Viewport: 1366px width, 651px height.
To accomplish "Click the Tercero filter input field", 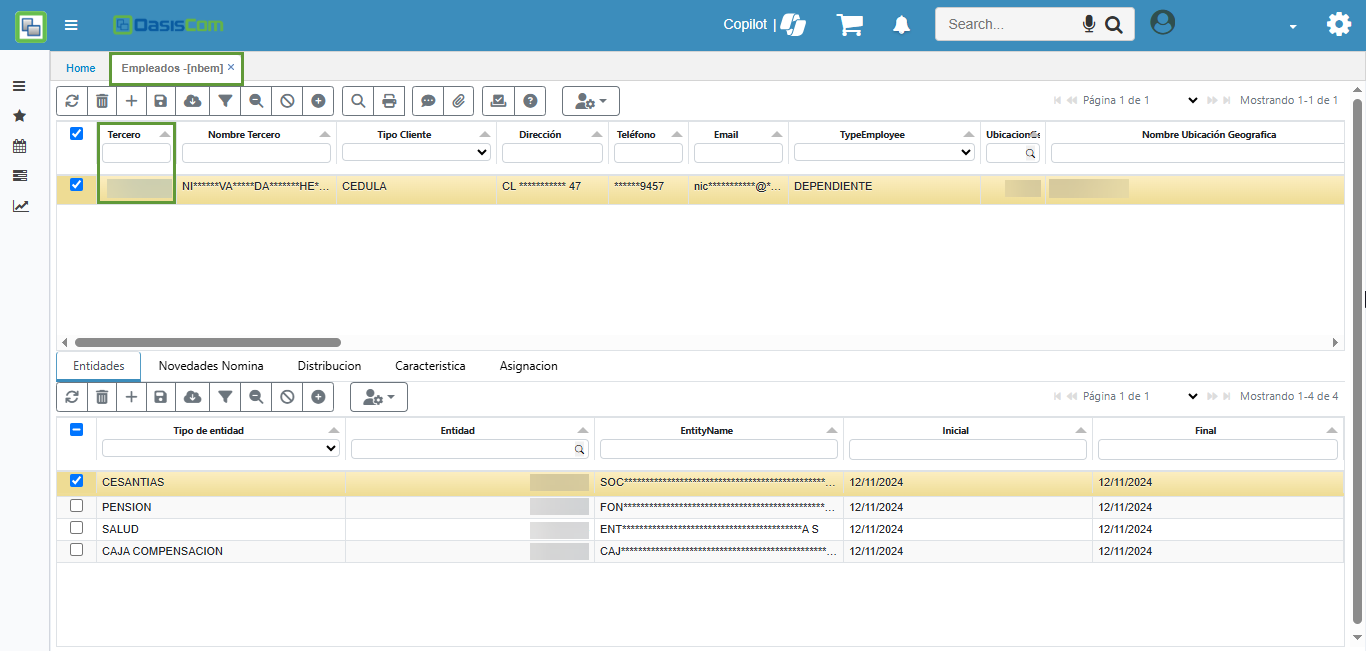I will coord(136,153).
